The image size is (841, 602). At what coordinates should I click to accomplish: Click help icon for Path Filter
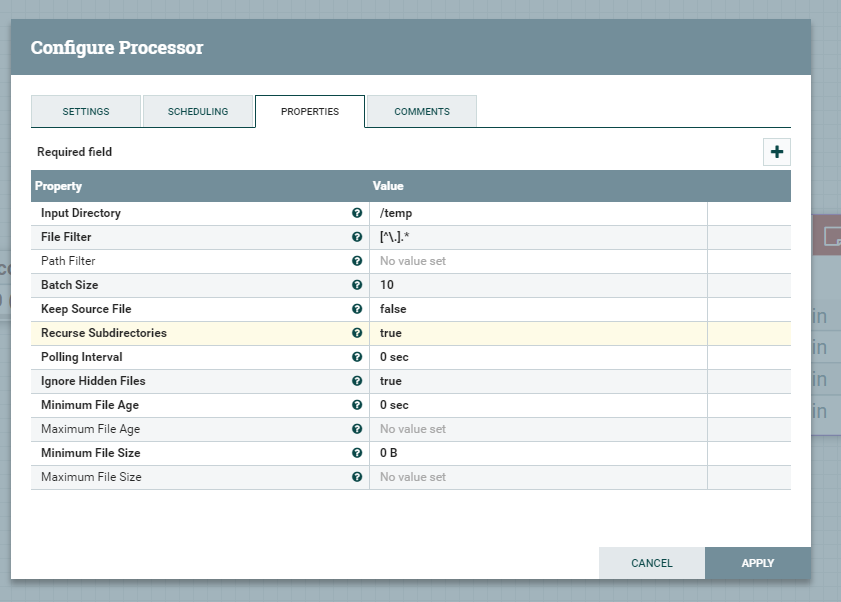pyautogui.click(x=357, y=261)
